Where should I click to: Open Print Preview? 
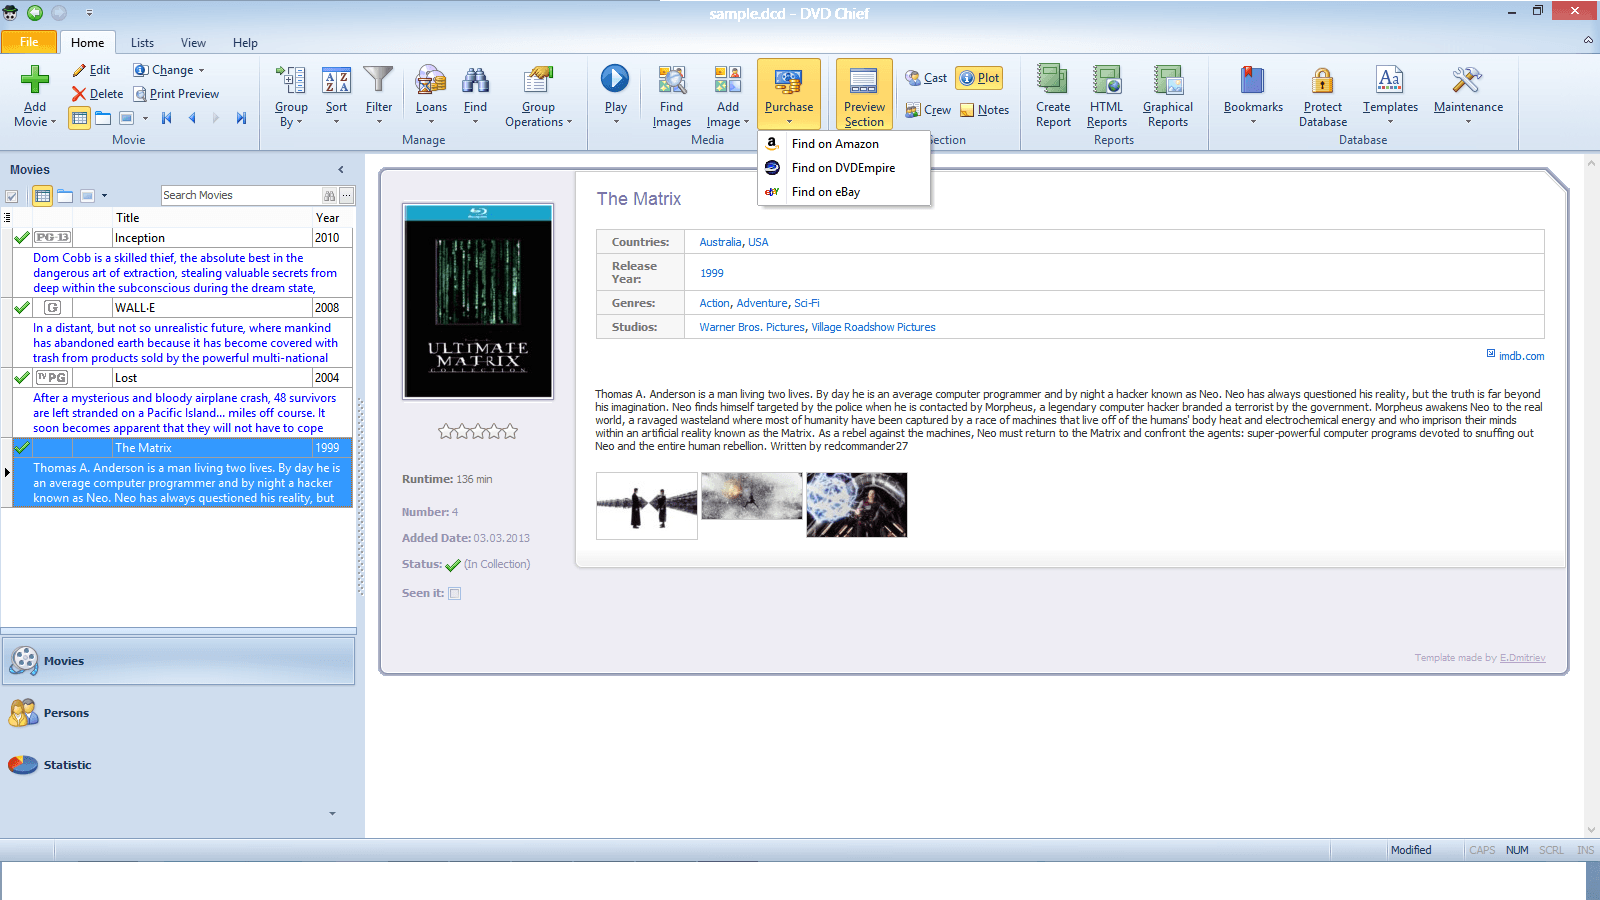177,94
